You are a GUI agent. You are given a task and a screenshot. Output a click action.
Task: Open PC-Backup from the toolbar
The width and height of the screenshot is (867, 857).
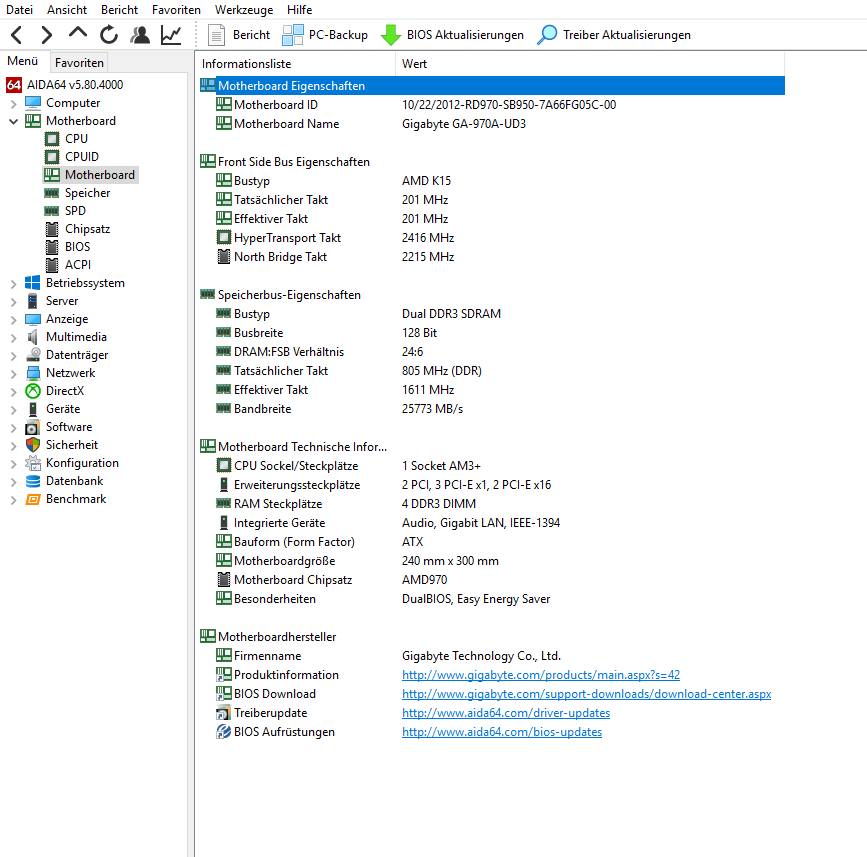tap(325, 35)
